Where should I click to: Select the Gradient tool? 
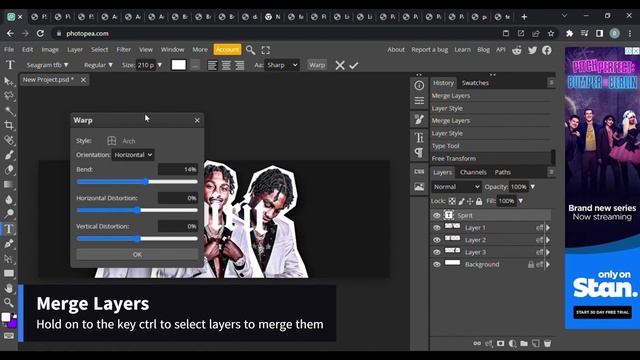click(9, 184)
